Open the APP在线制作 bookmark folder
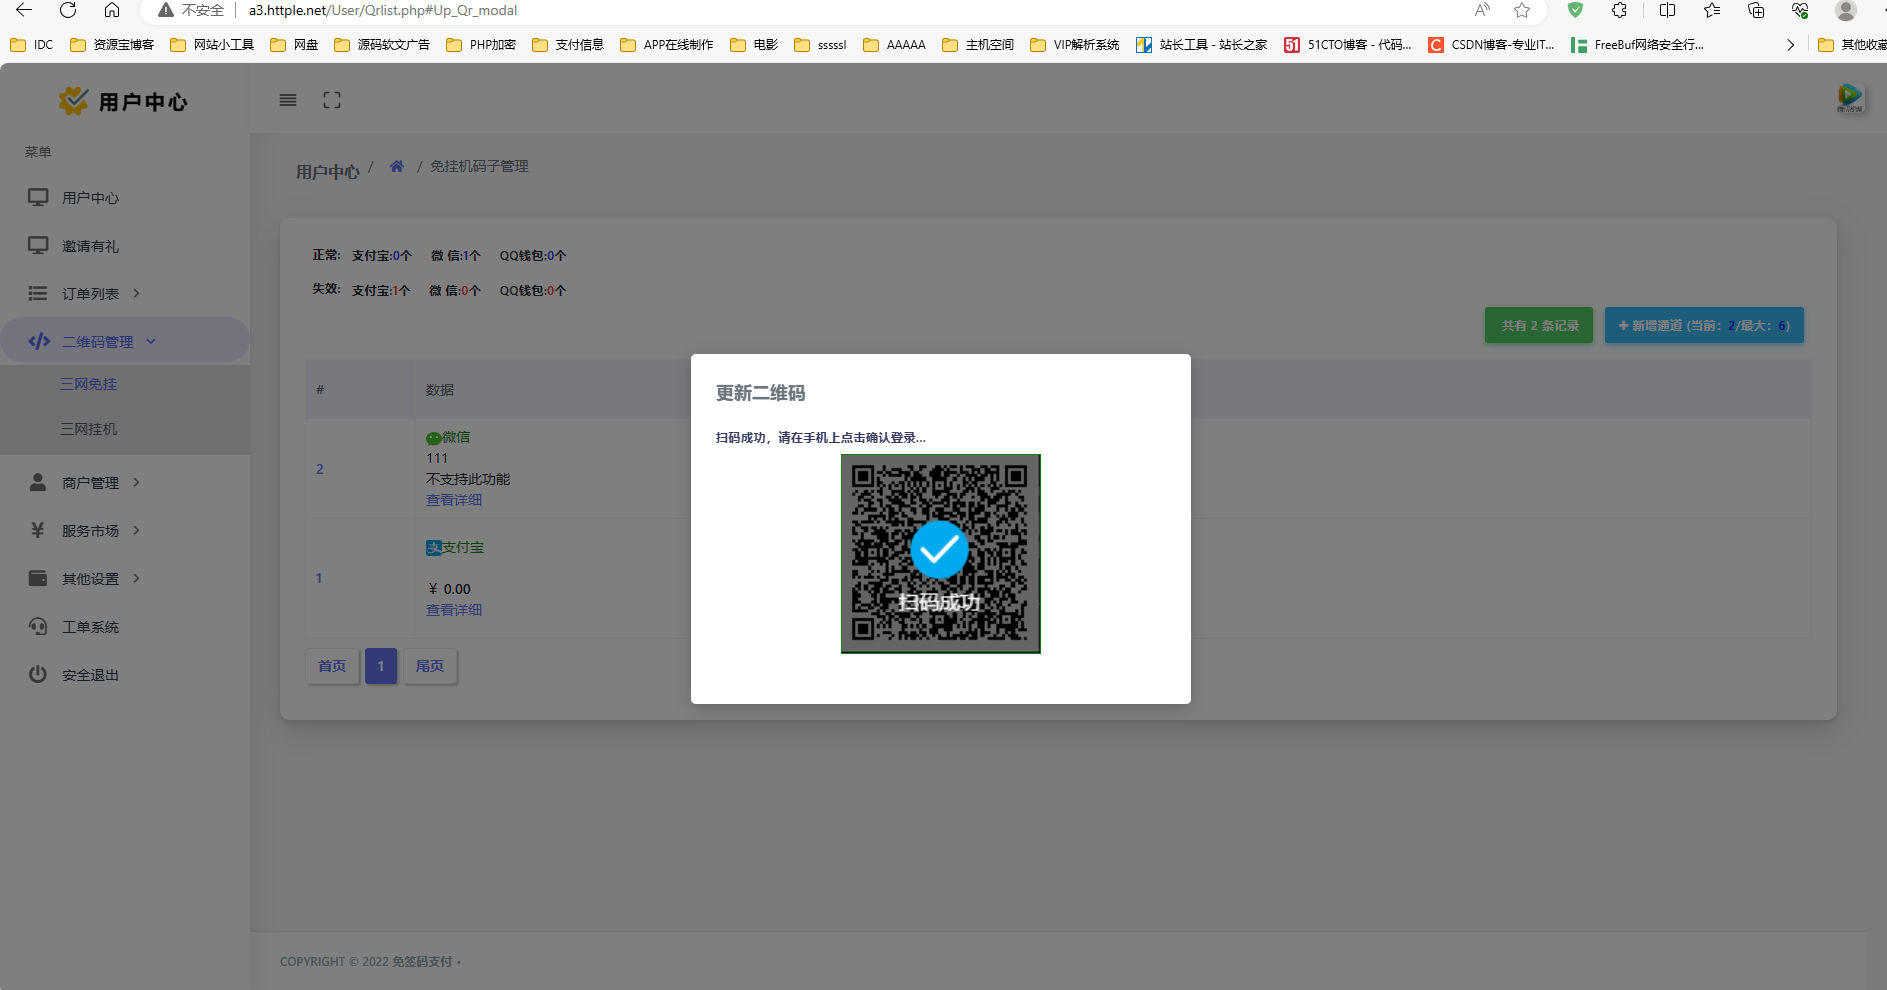The image size is (1887, 990). (x=667, y=45)
